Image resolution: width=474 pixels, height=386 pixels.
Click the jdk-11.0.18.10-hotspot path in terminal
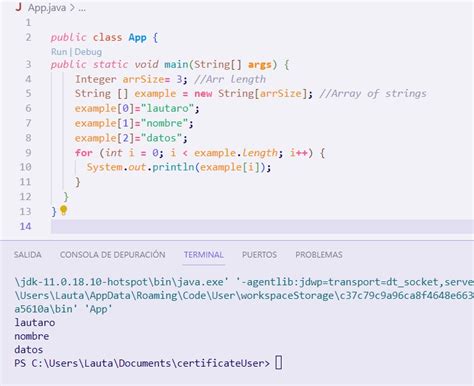pos(82,282)
